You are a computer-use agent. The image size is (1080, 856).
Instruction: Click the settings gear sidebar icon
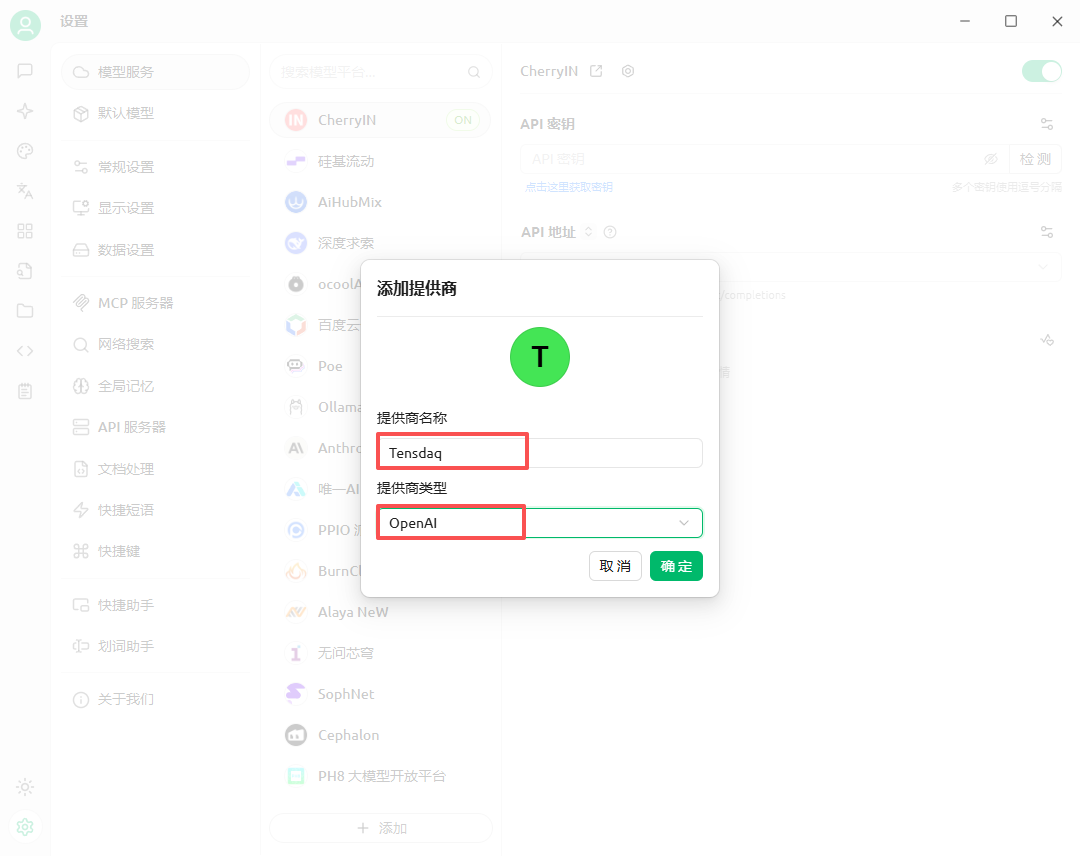[x=25, y=827]
